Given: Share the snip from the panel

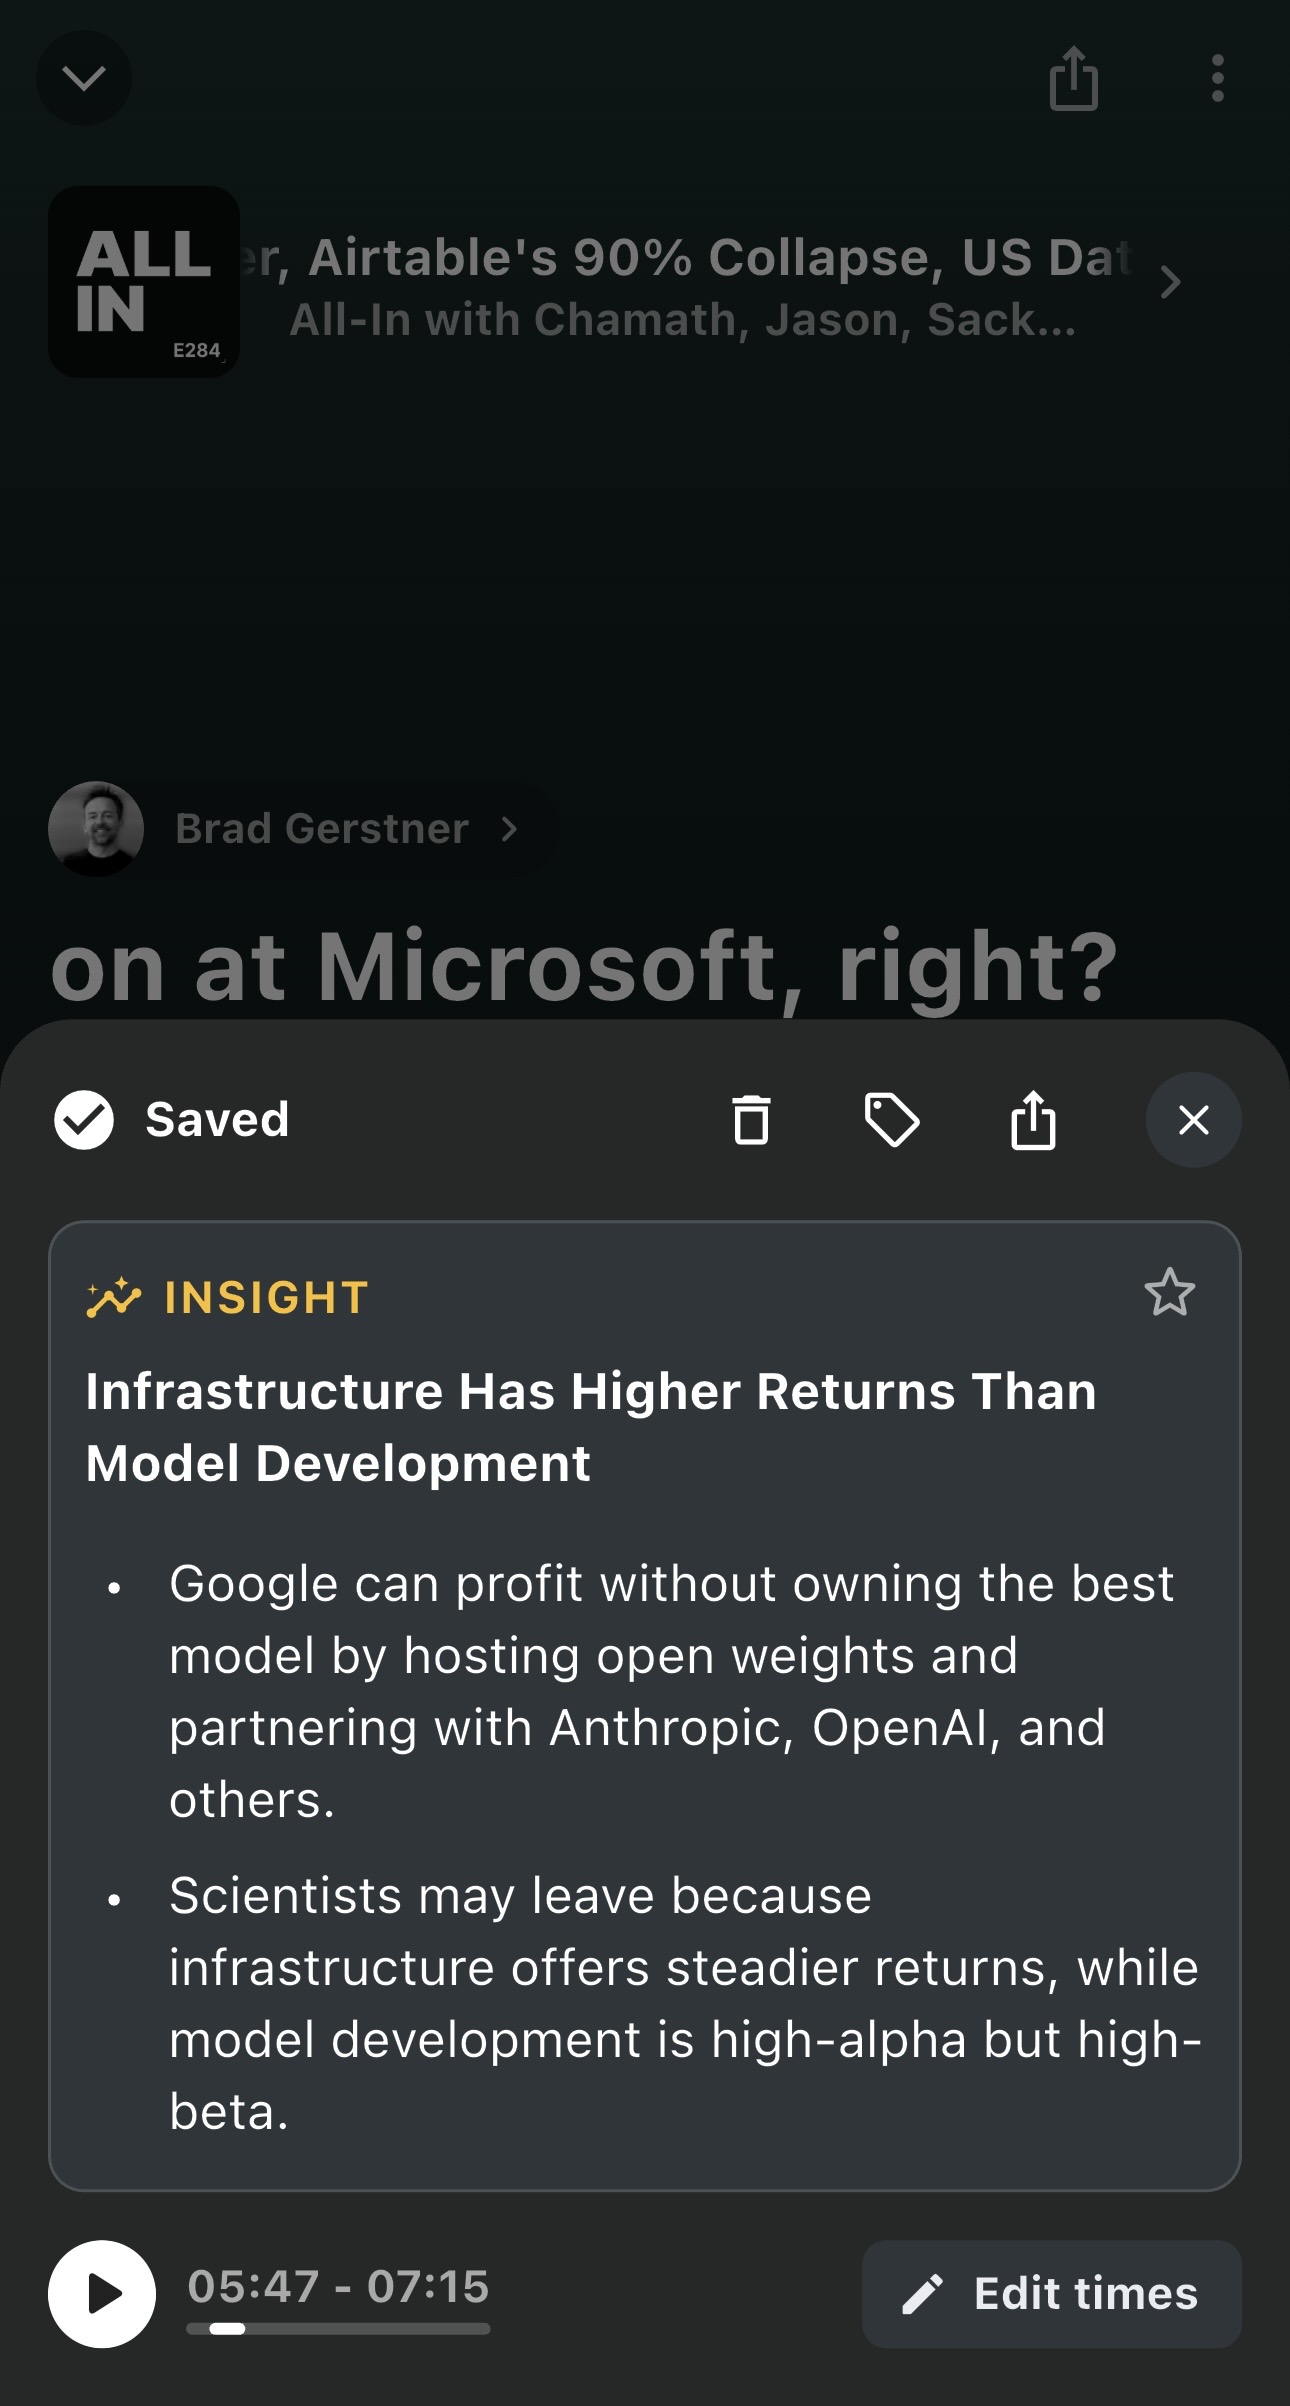Looking at the screenshot, I should tap(1033, 1120).
